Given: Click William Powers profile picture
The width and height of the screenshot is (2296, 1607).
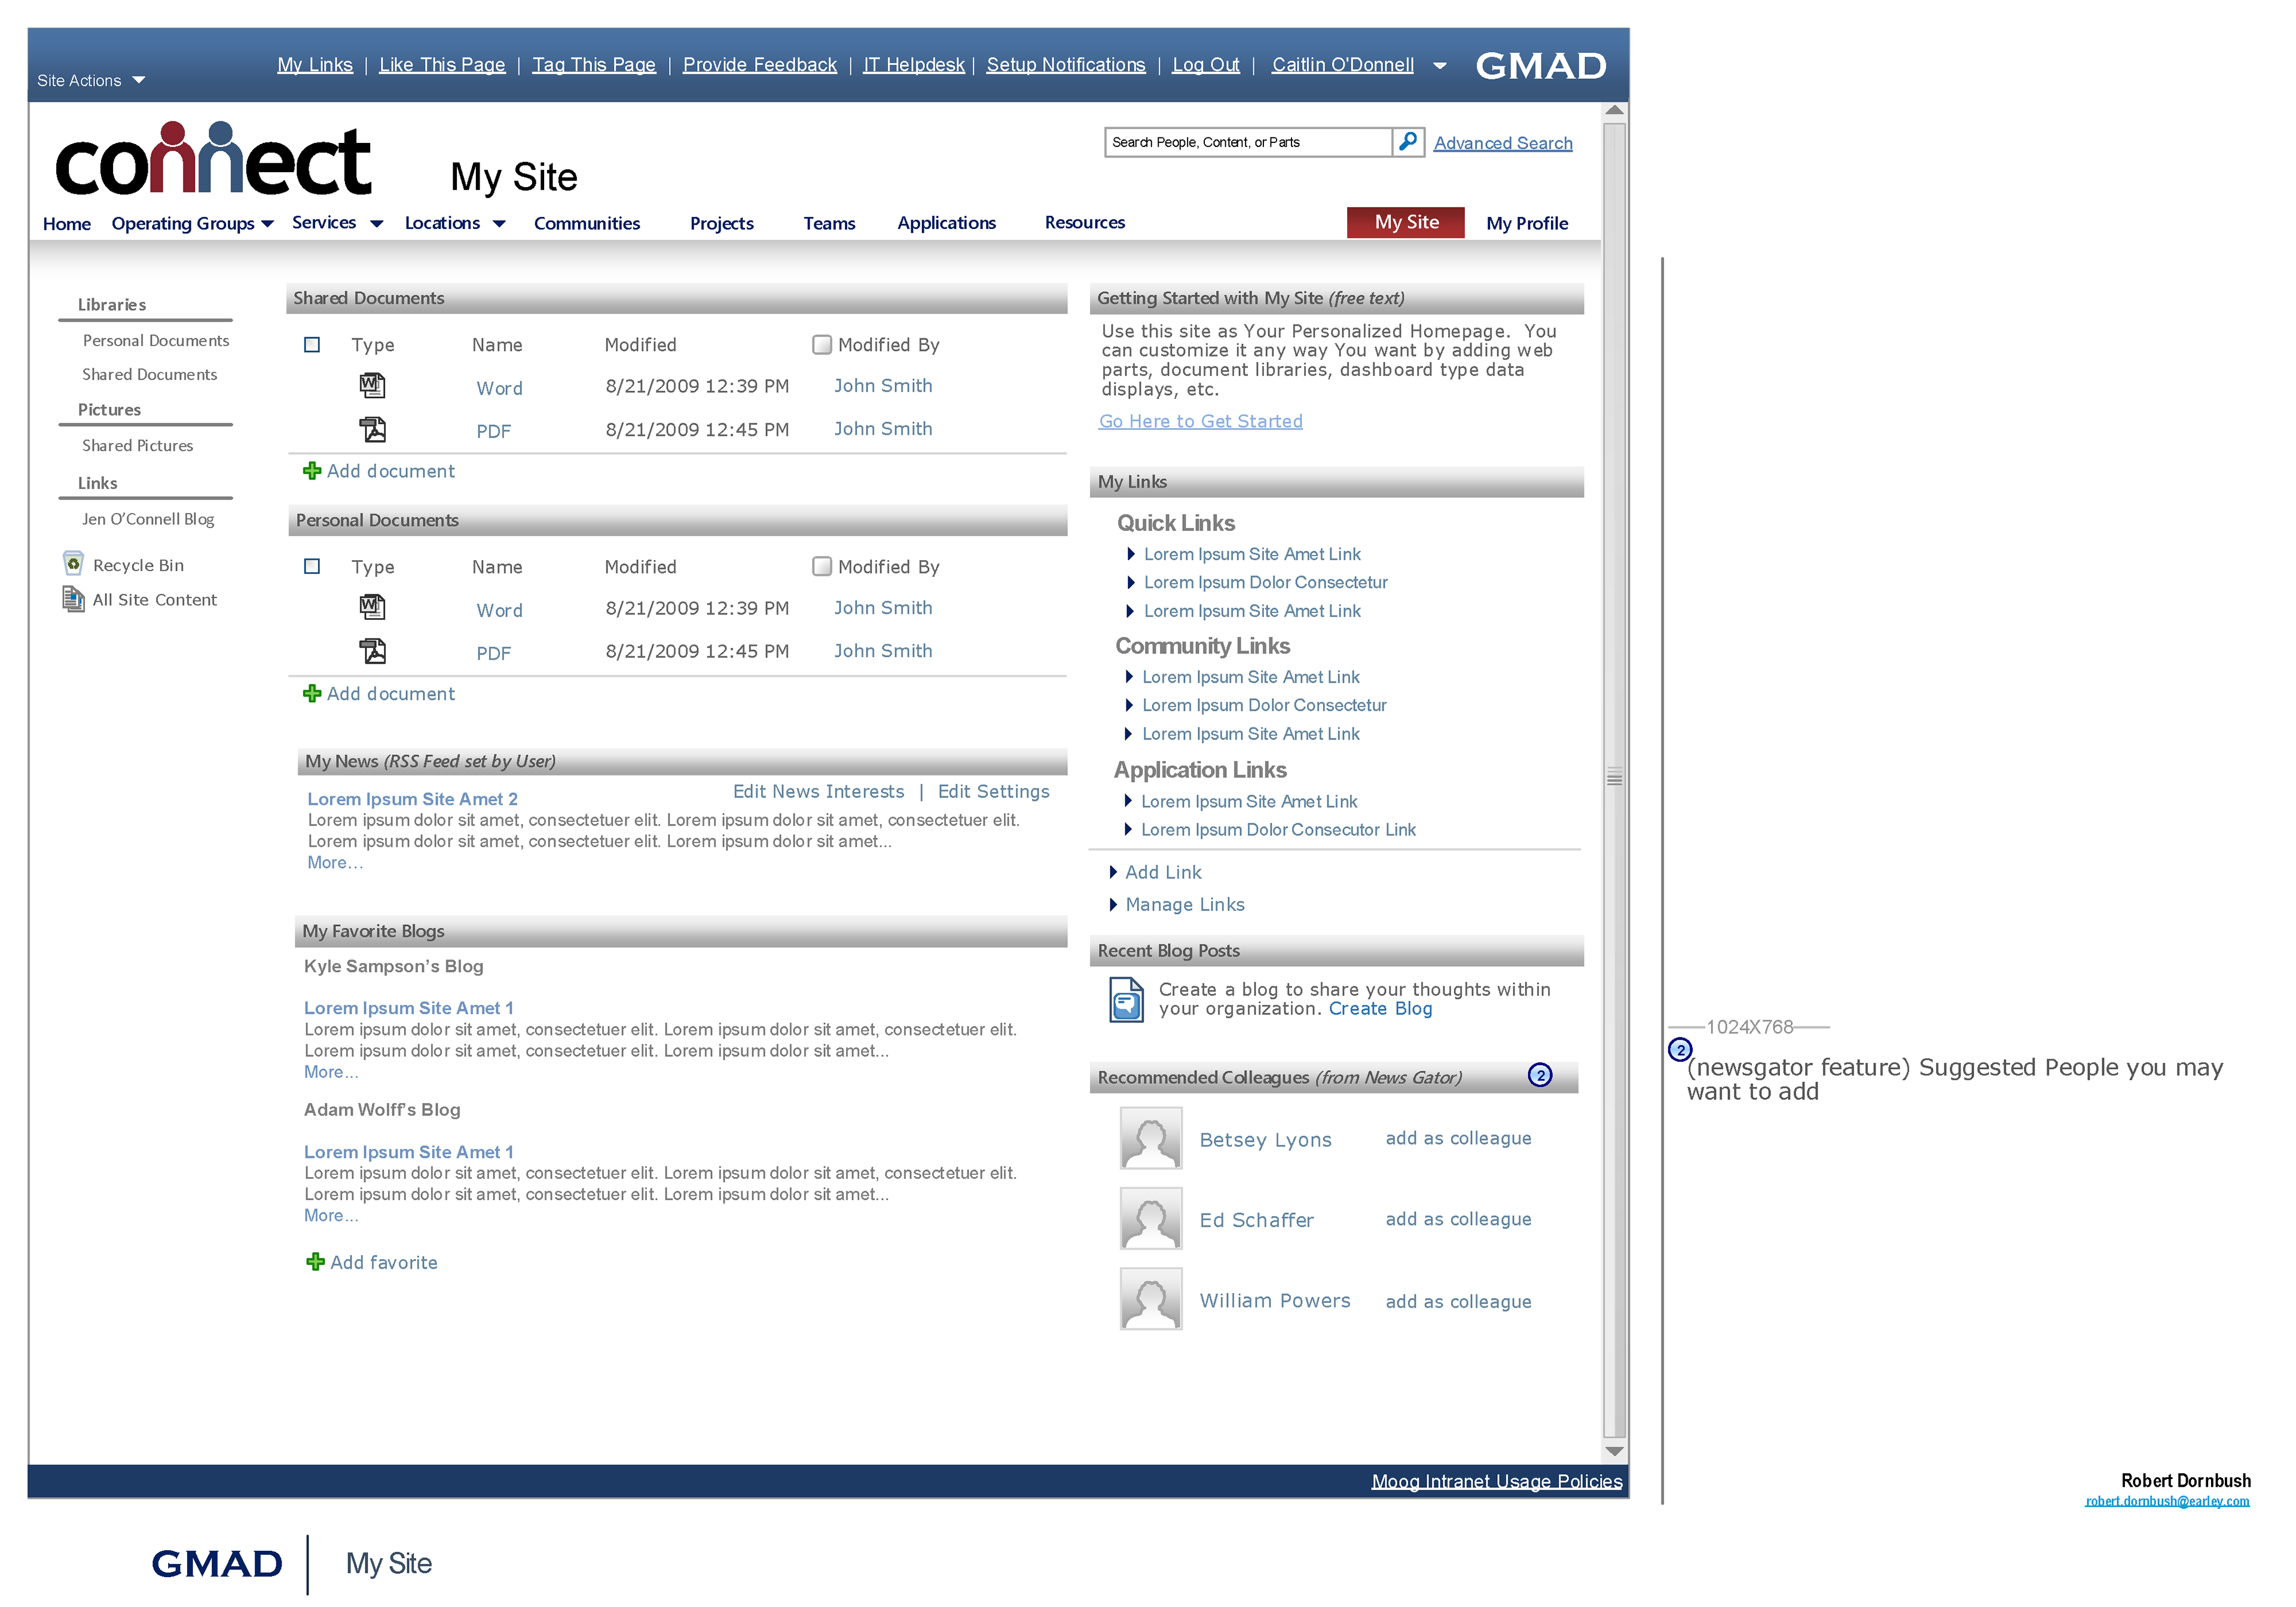Looking at the screenshot, I should (x=1151, y=1298).
